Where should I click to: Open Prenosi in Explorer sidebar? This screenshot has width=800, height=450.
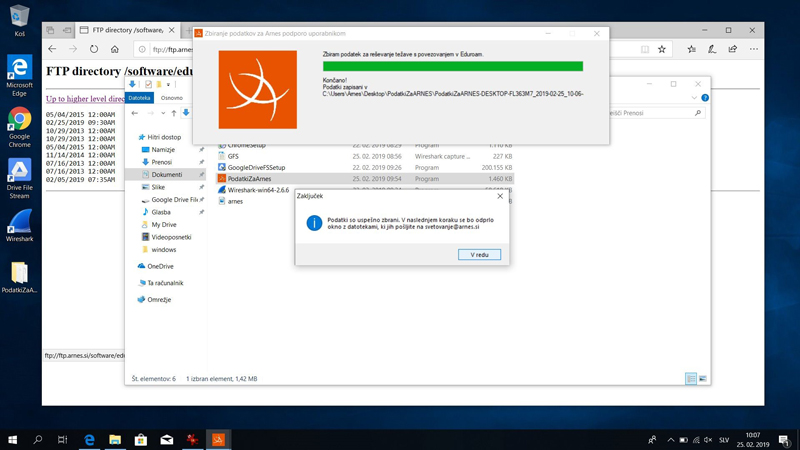161,162
